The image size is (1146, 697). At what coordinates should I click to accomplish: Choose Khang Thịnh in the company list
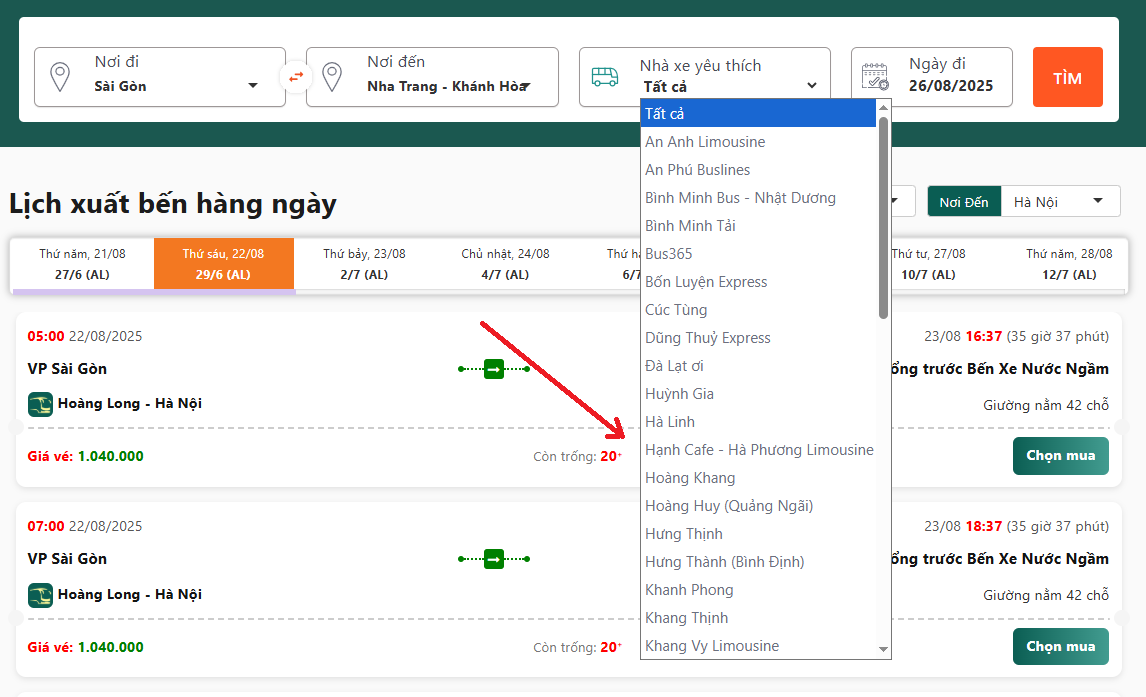758,618
